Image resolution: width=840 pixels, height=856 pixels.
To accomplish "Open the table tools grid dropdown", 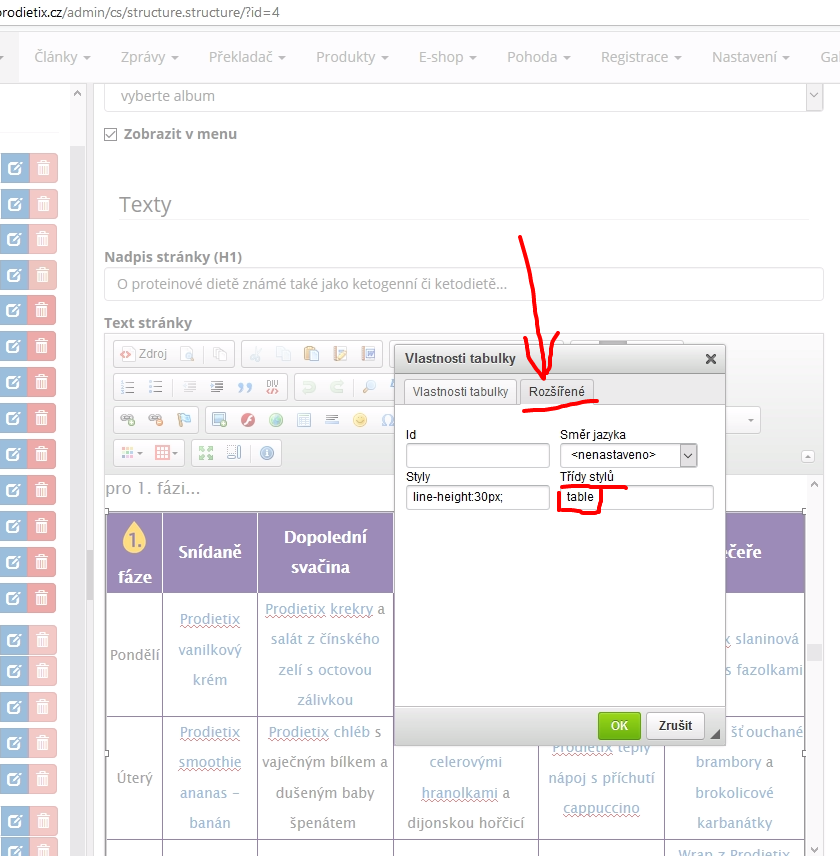I will coord(166,453).
